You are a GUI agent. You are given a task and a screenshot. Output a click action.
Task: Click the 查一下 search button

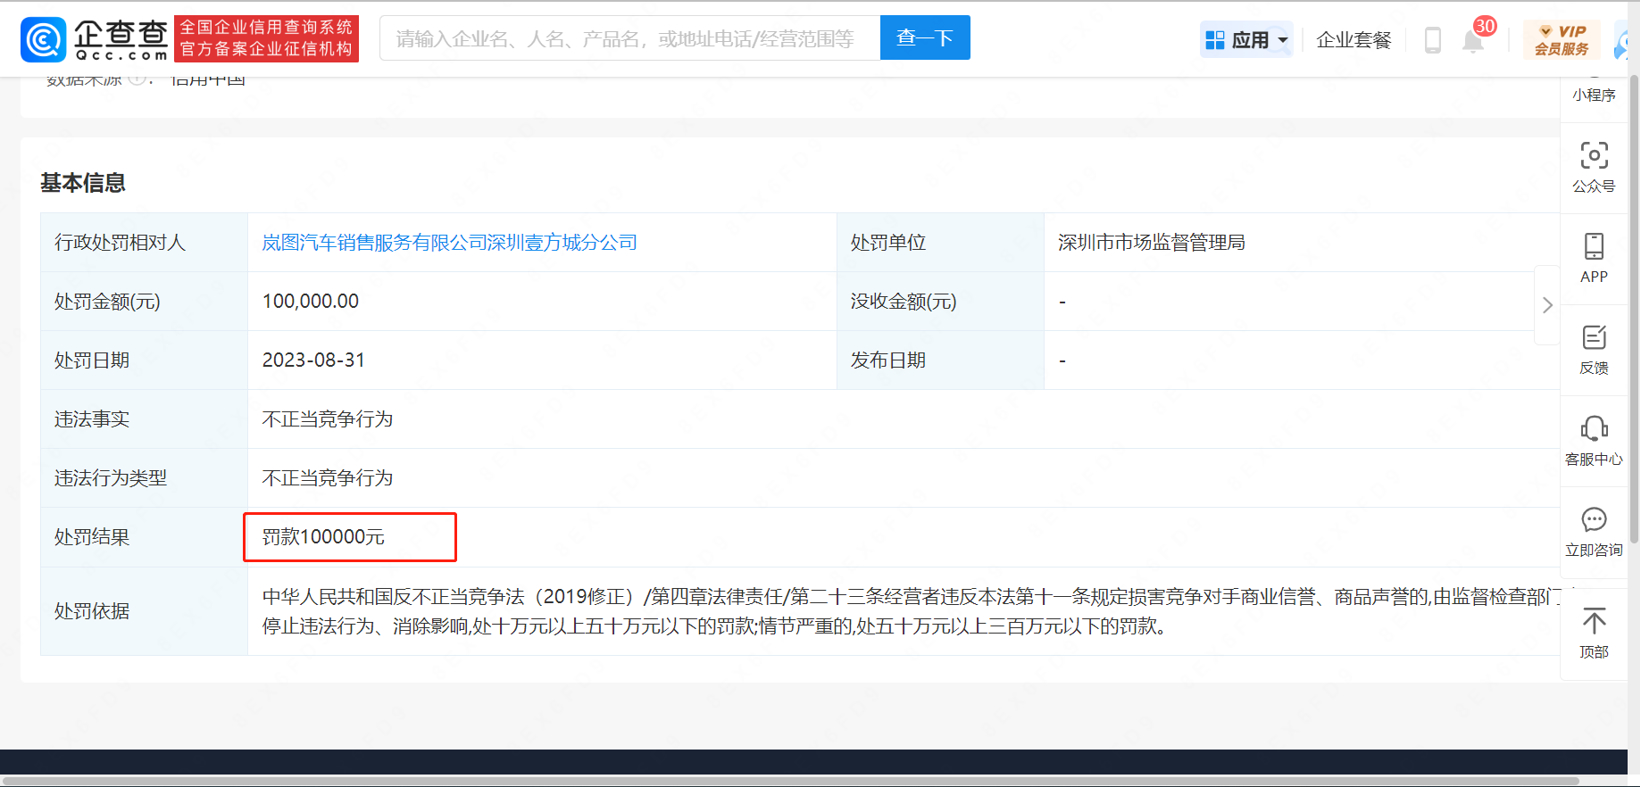(x=925, y=38)
